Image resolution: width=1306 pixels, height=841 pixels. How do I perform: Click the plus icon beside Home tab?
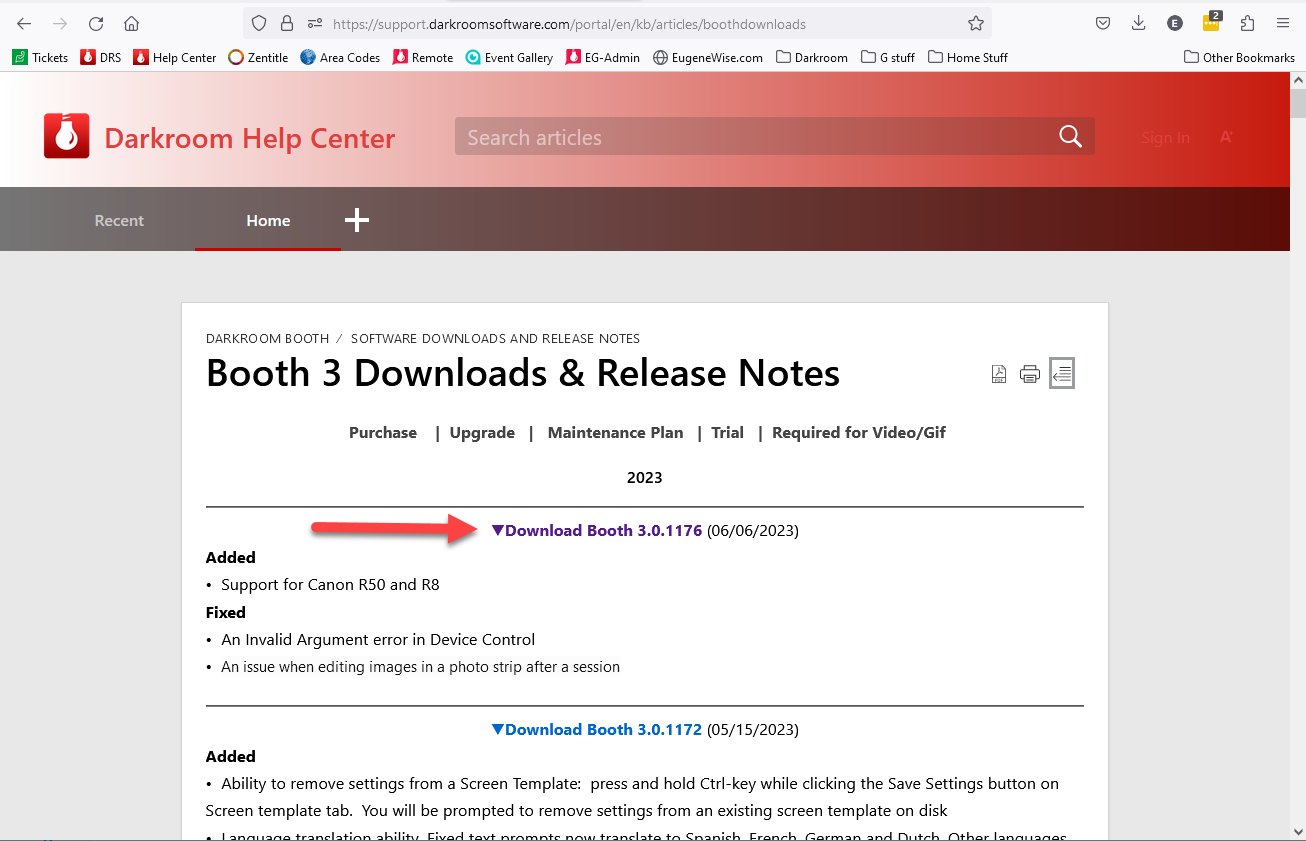[357, 220]
